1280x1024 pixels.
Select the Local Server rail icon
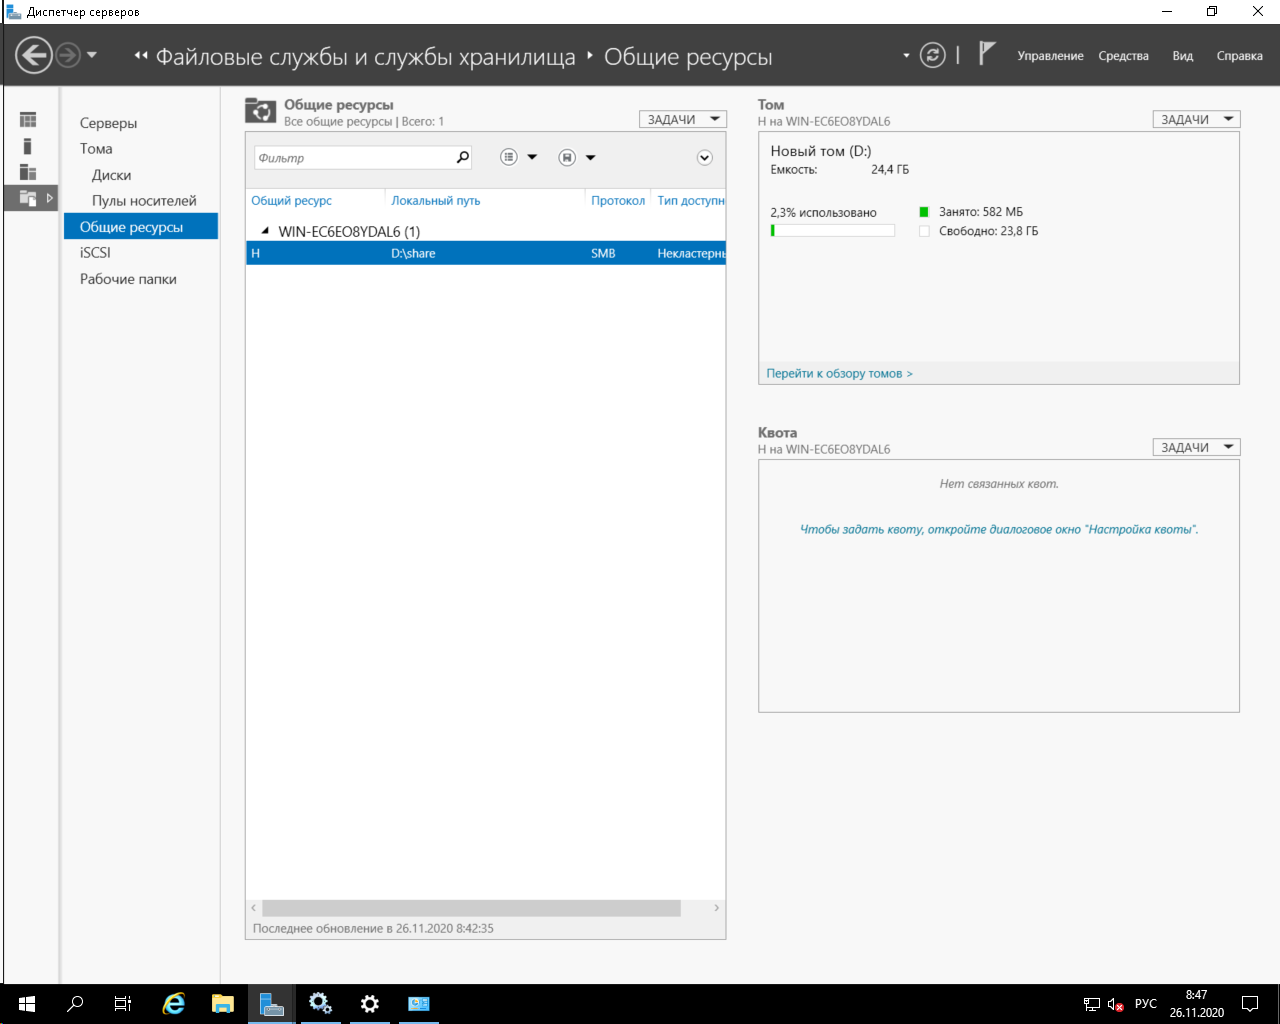click(x=28, y=146)
